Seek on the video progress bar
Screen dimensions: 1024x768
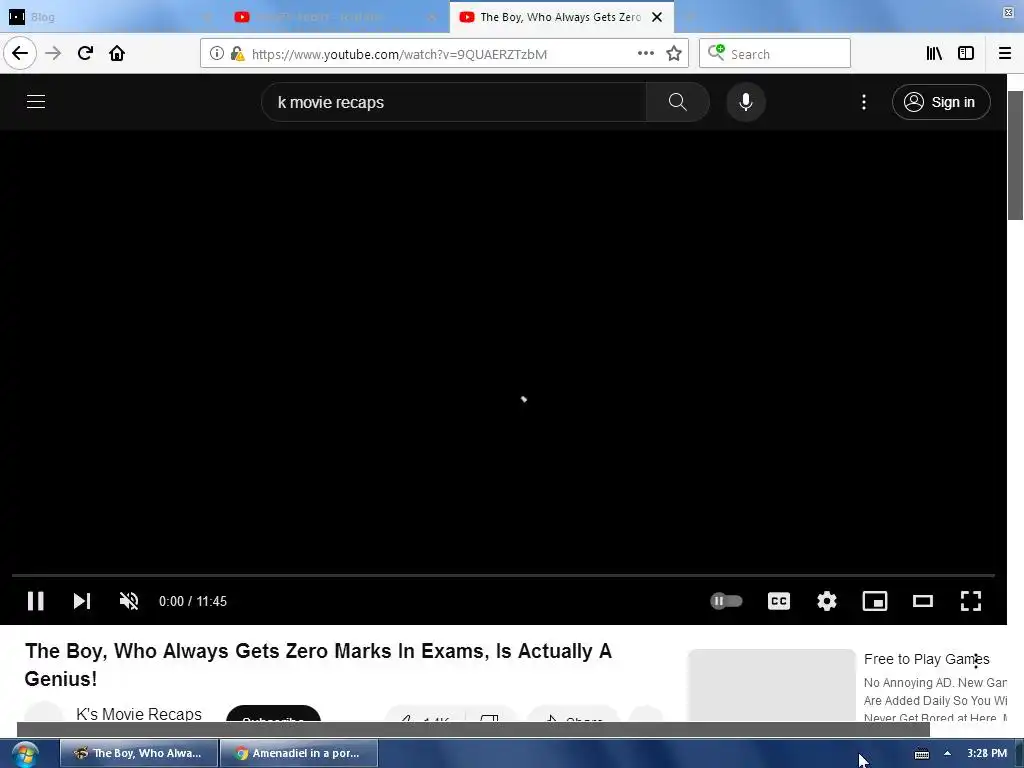point(503,575)
